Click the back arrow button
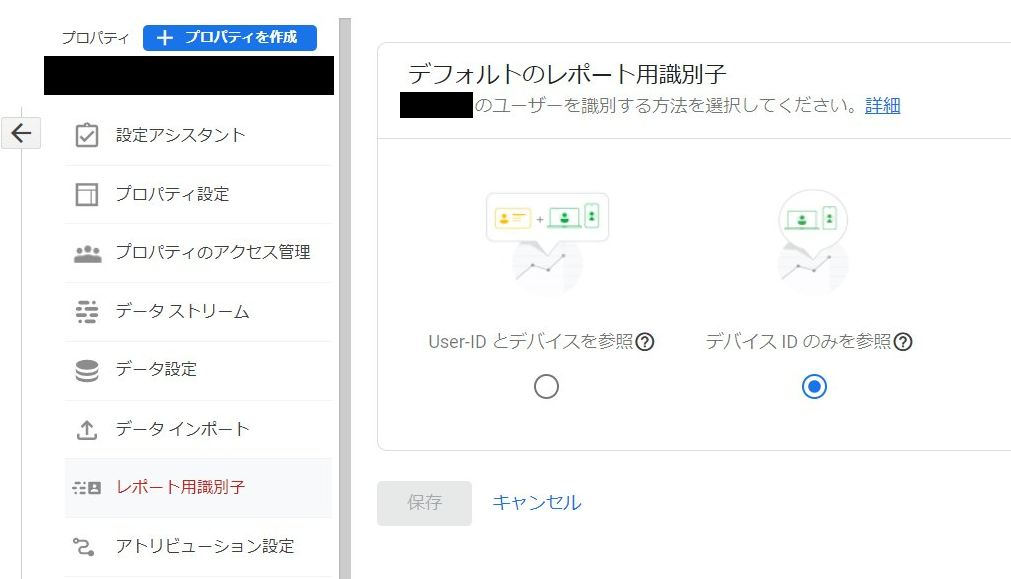 [21, 133]
